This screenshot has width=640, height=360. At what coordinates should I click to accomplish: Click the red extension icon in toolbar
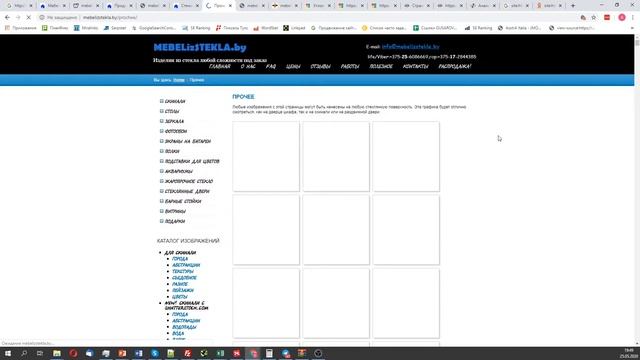click(x=607, y=18)
